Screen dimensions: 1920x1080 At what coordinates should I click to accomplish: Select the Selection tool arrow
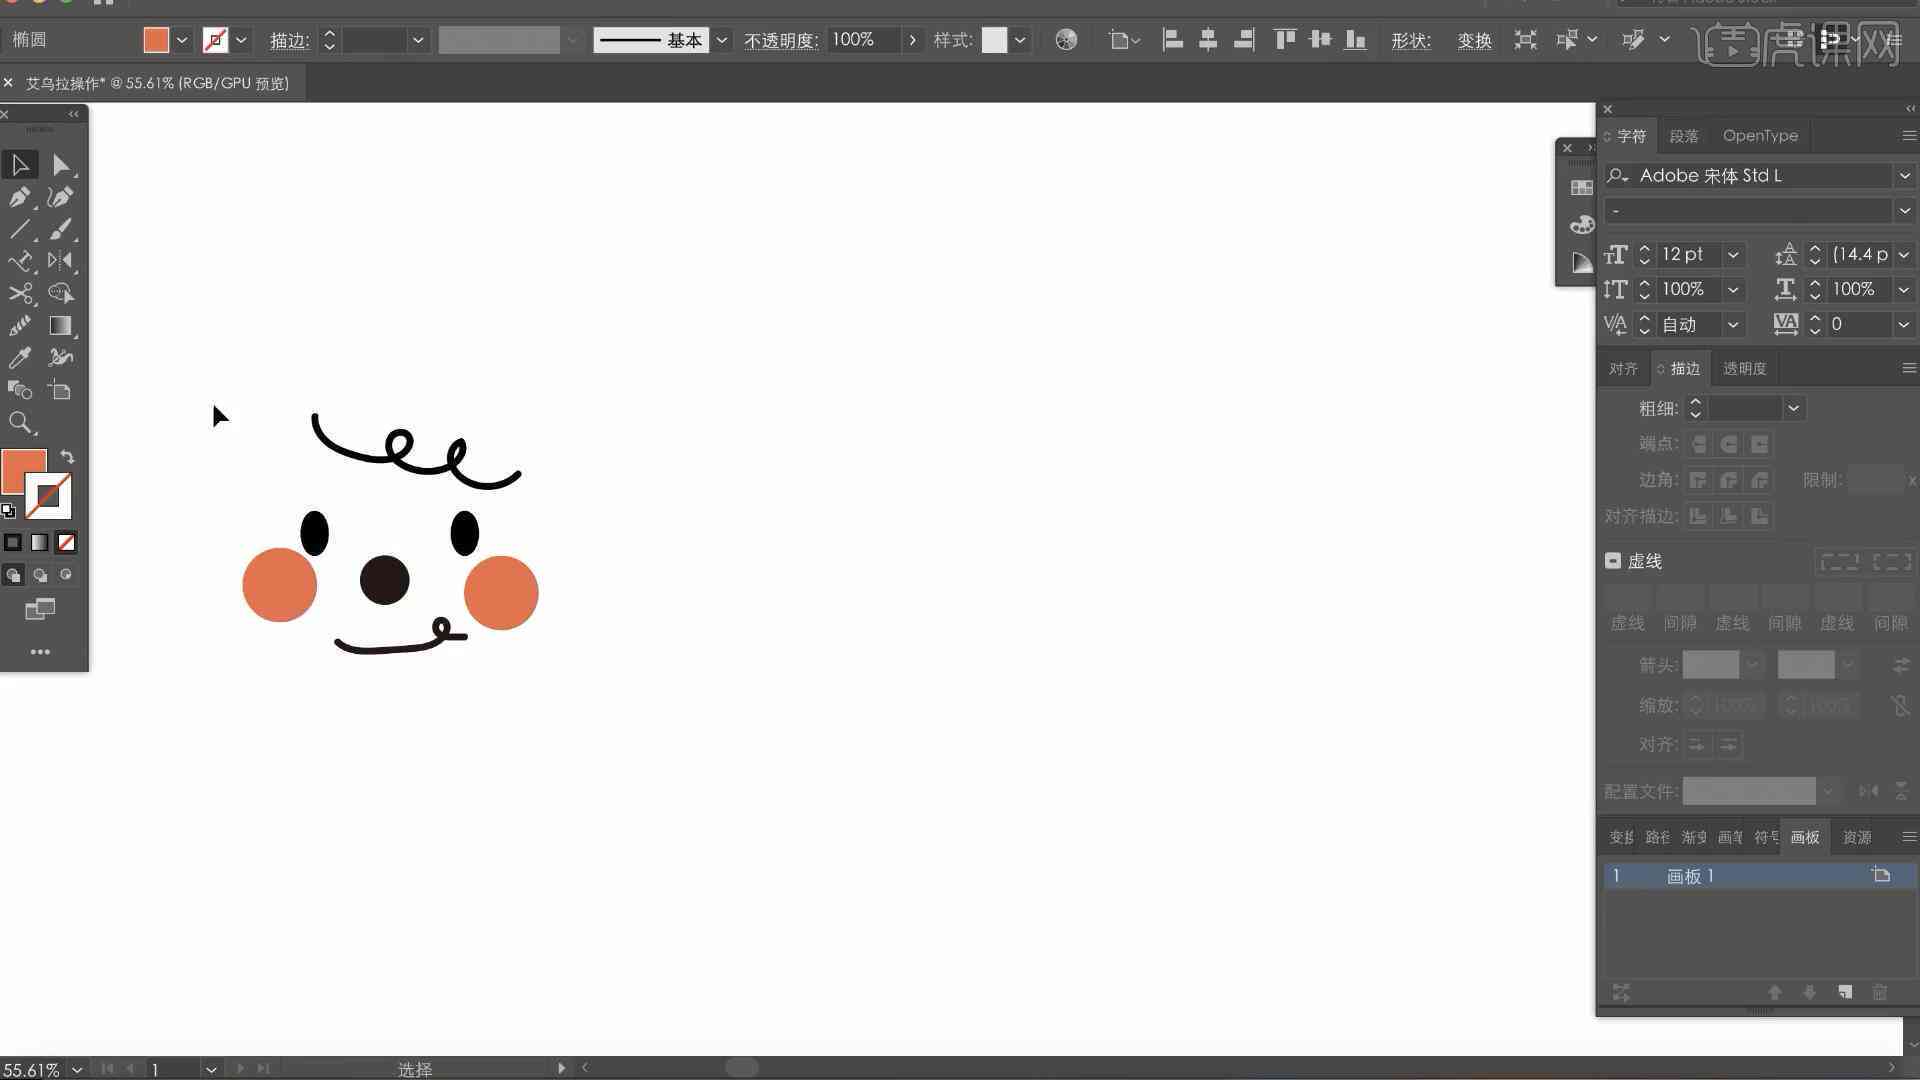(20, 164)
